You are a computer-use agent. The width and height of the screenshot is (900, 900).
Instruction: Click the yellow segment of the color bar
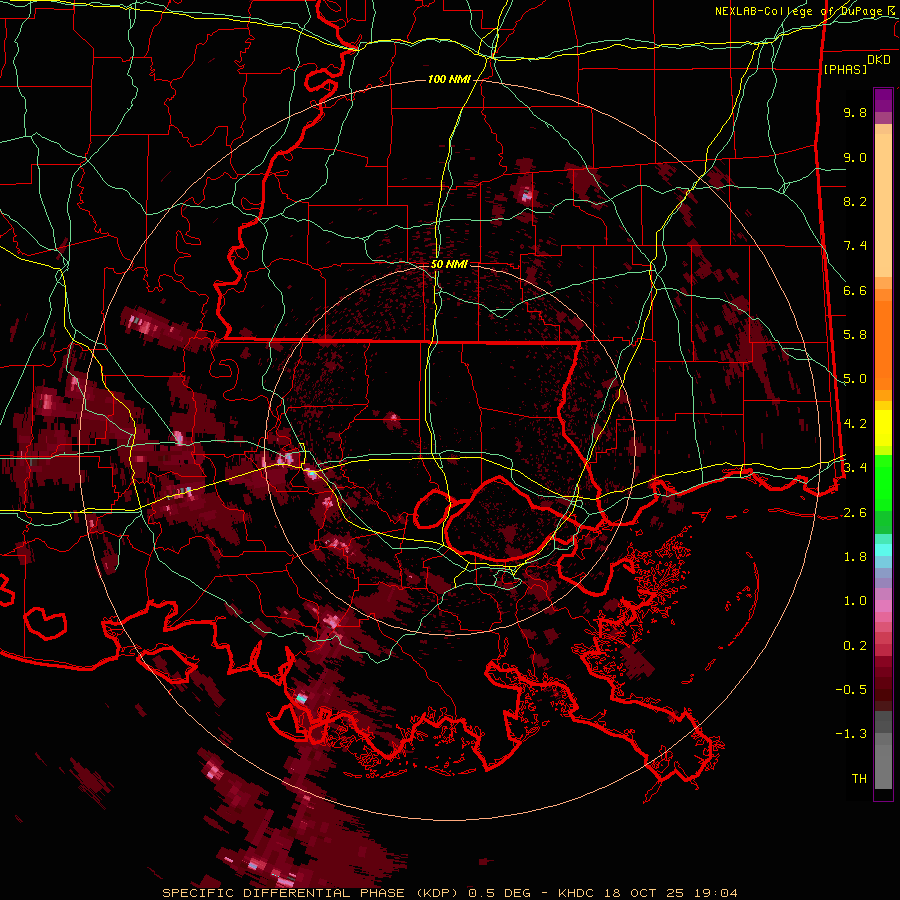tap(883, 428)
